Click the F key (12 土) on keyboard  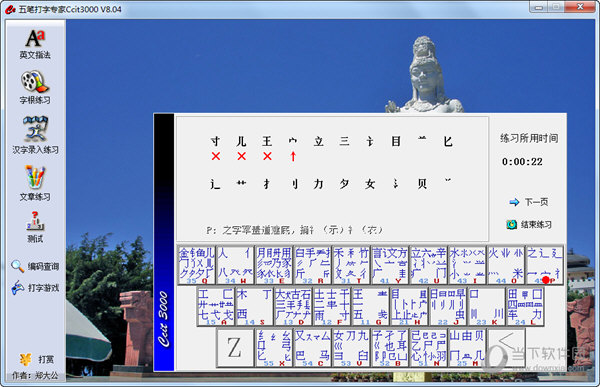(331, 307)
